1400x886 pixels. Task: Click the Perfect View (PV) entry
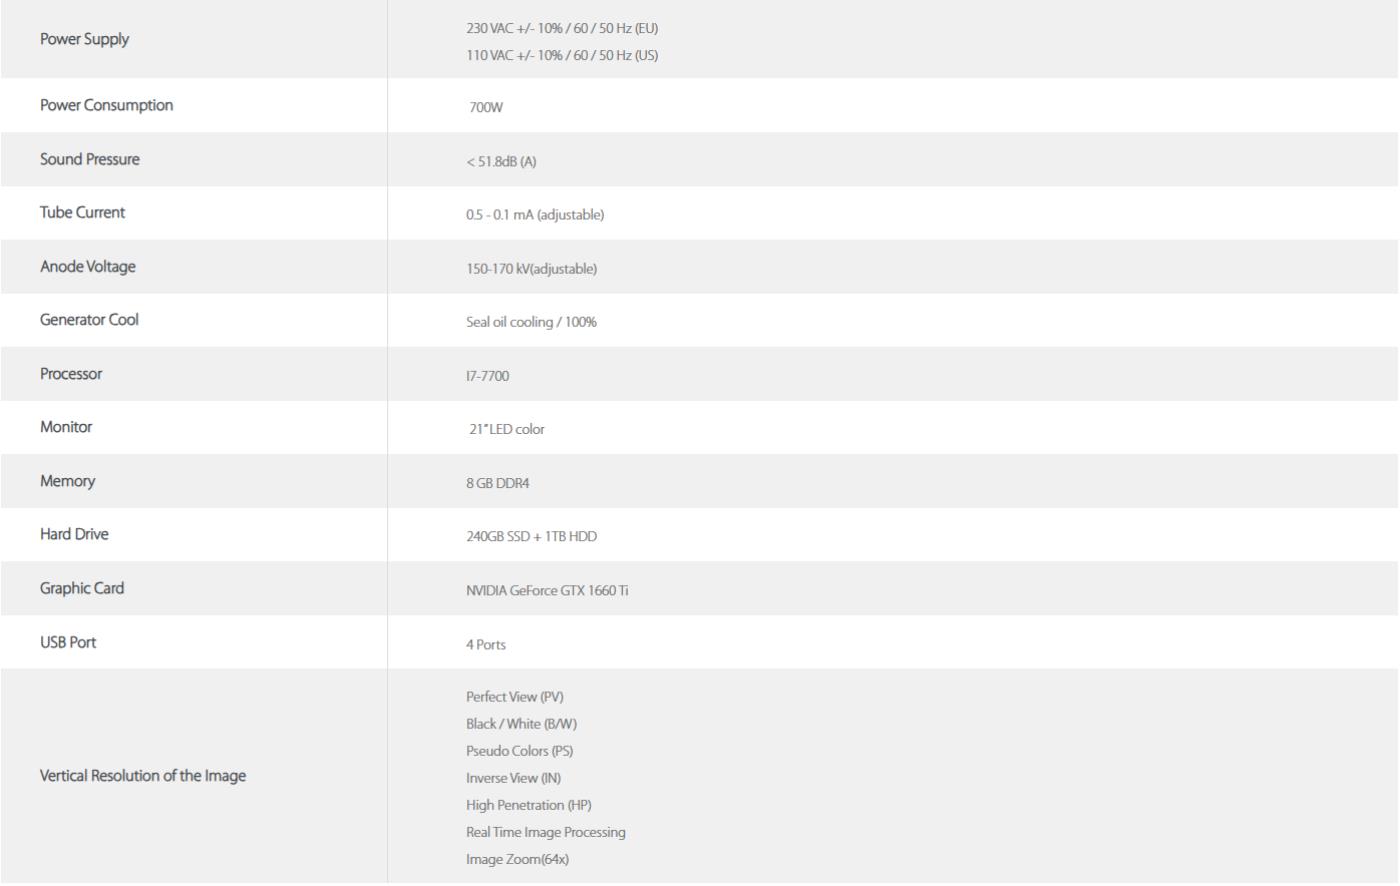(515, 697)
